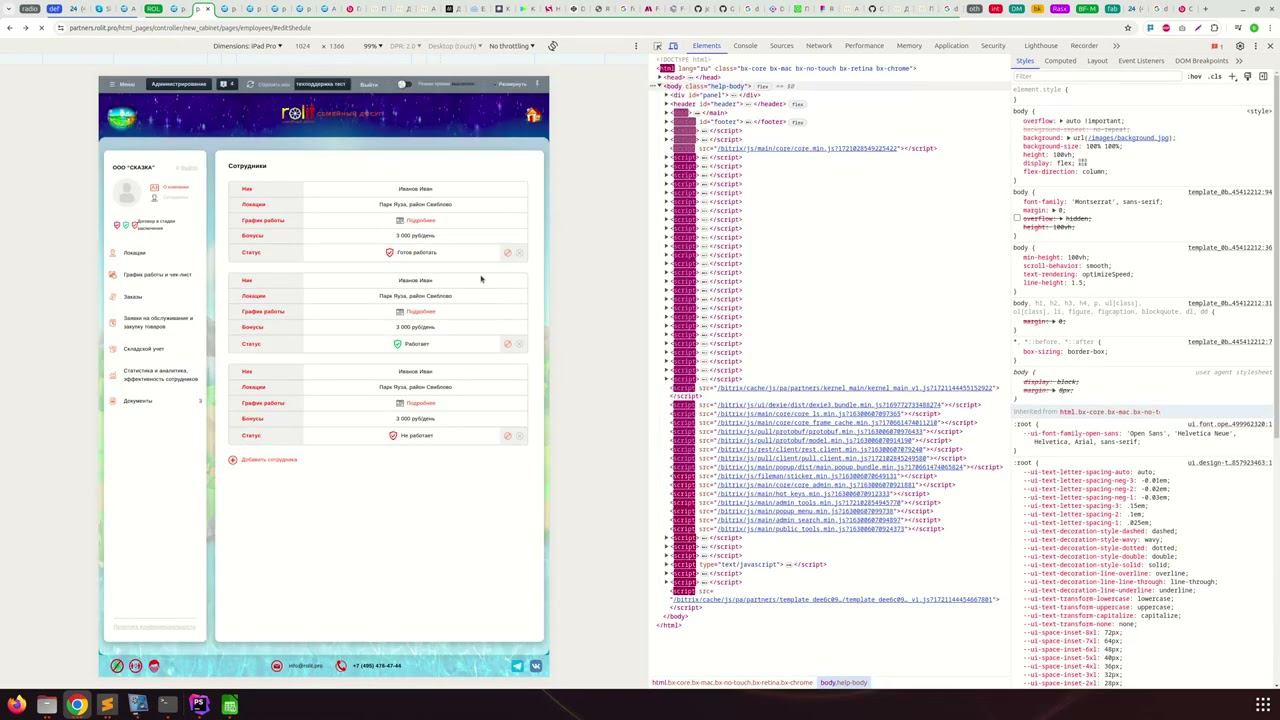Open Sublime Text from the dock
The image size is (1280, 720).
107,705
